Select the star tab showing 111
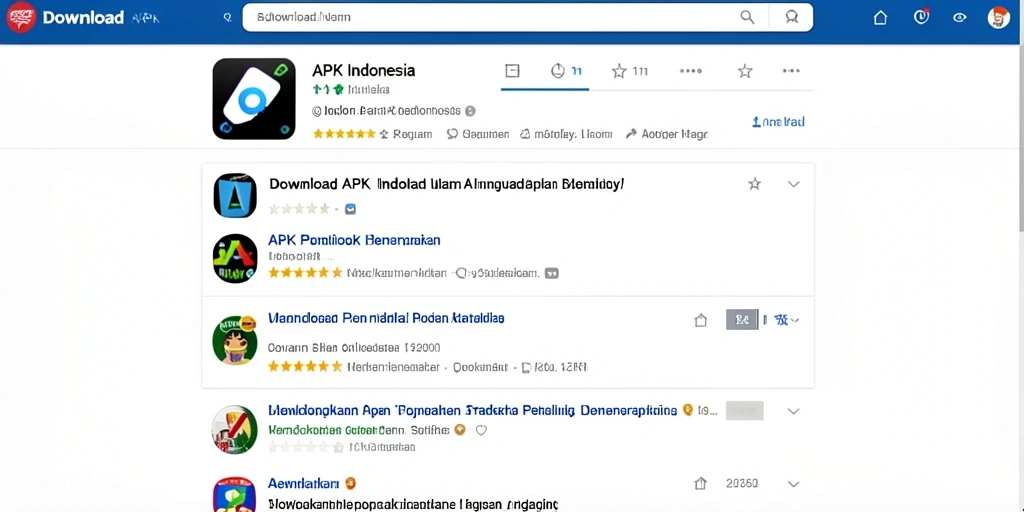The height and width of the screenshot is (512, 1024). [630, 71]
